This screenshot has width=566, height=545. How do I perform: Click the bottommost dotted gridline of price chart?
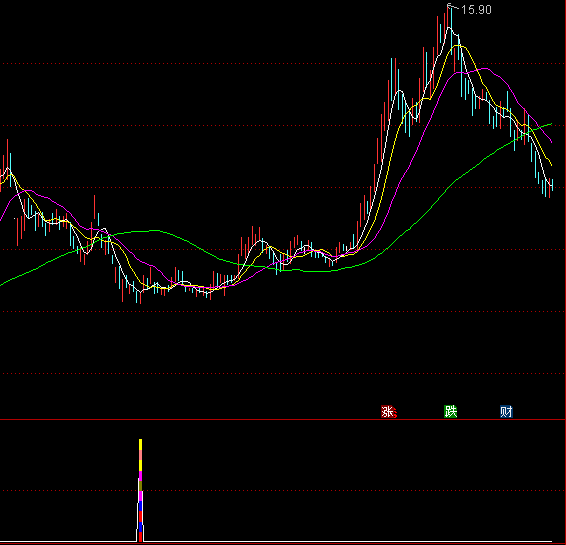[283, 374]
